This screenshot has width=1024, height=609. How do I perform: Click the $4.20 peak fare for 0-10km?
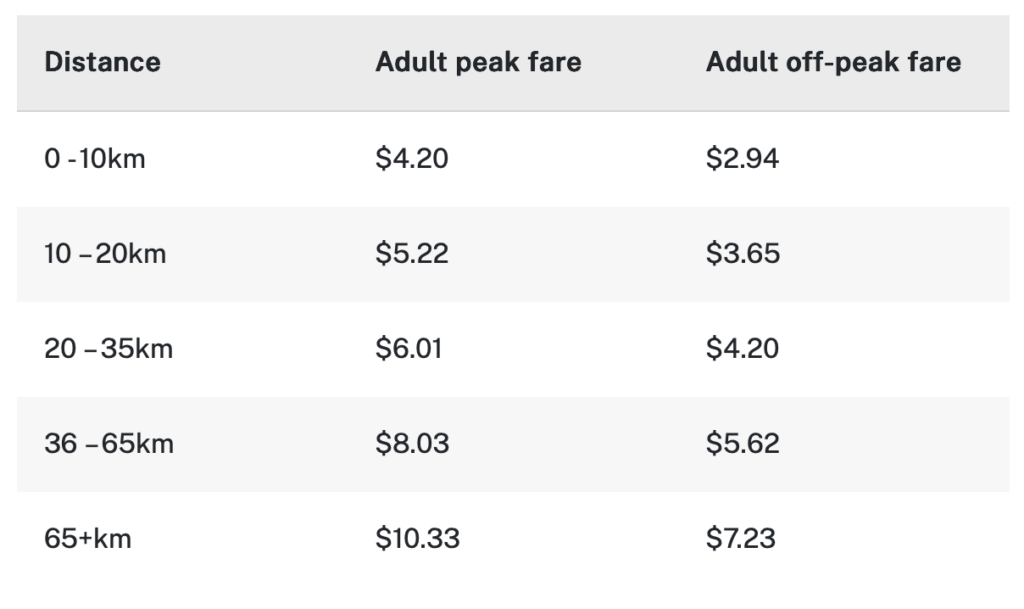coord(412,159)
